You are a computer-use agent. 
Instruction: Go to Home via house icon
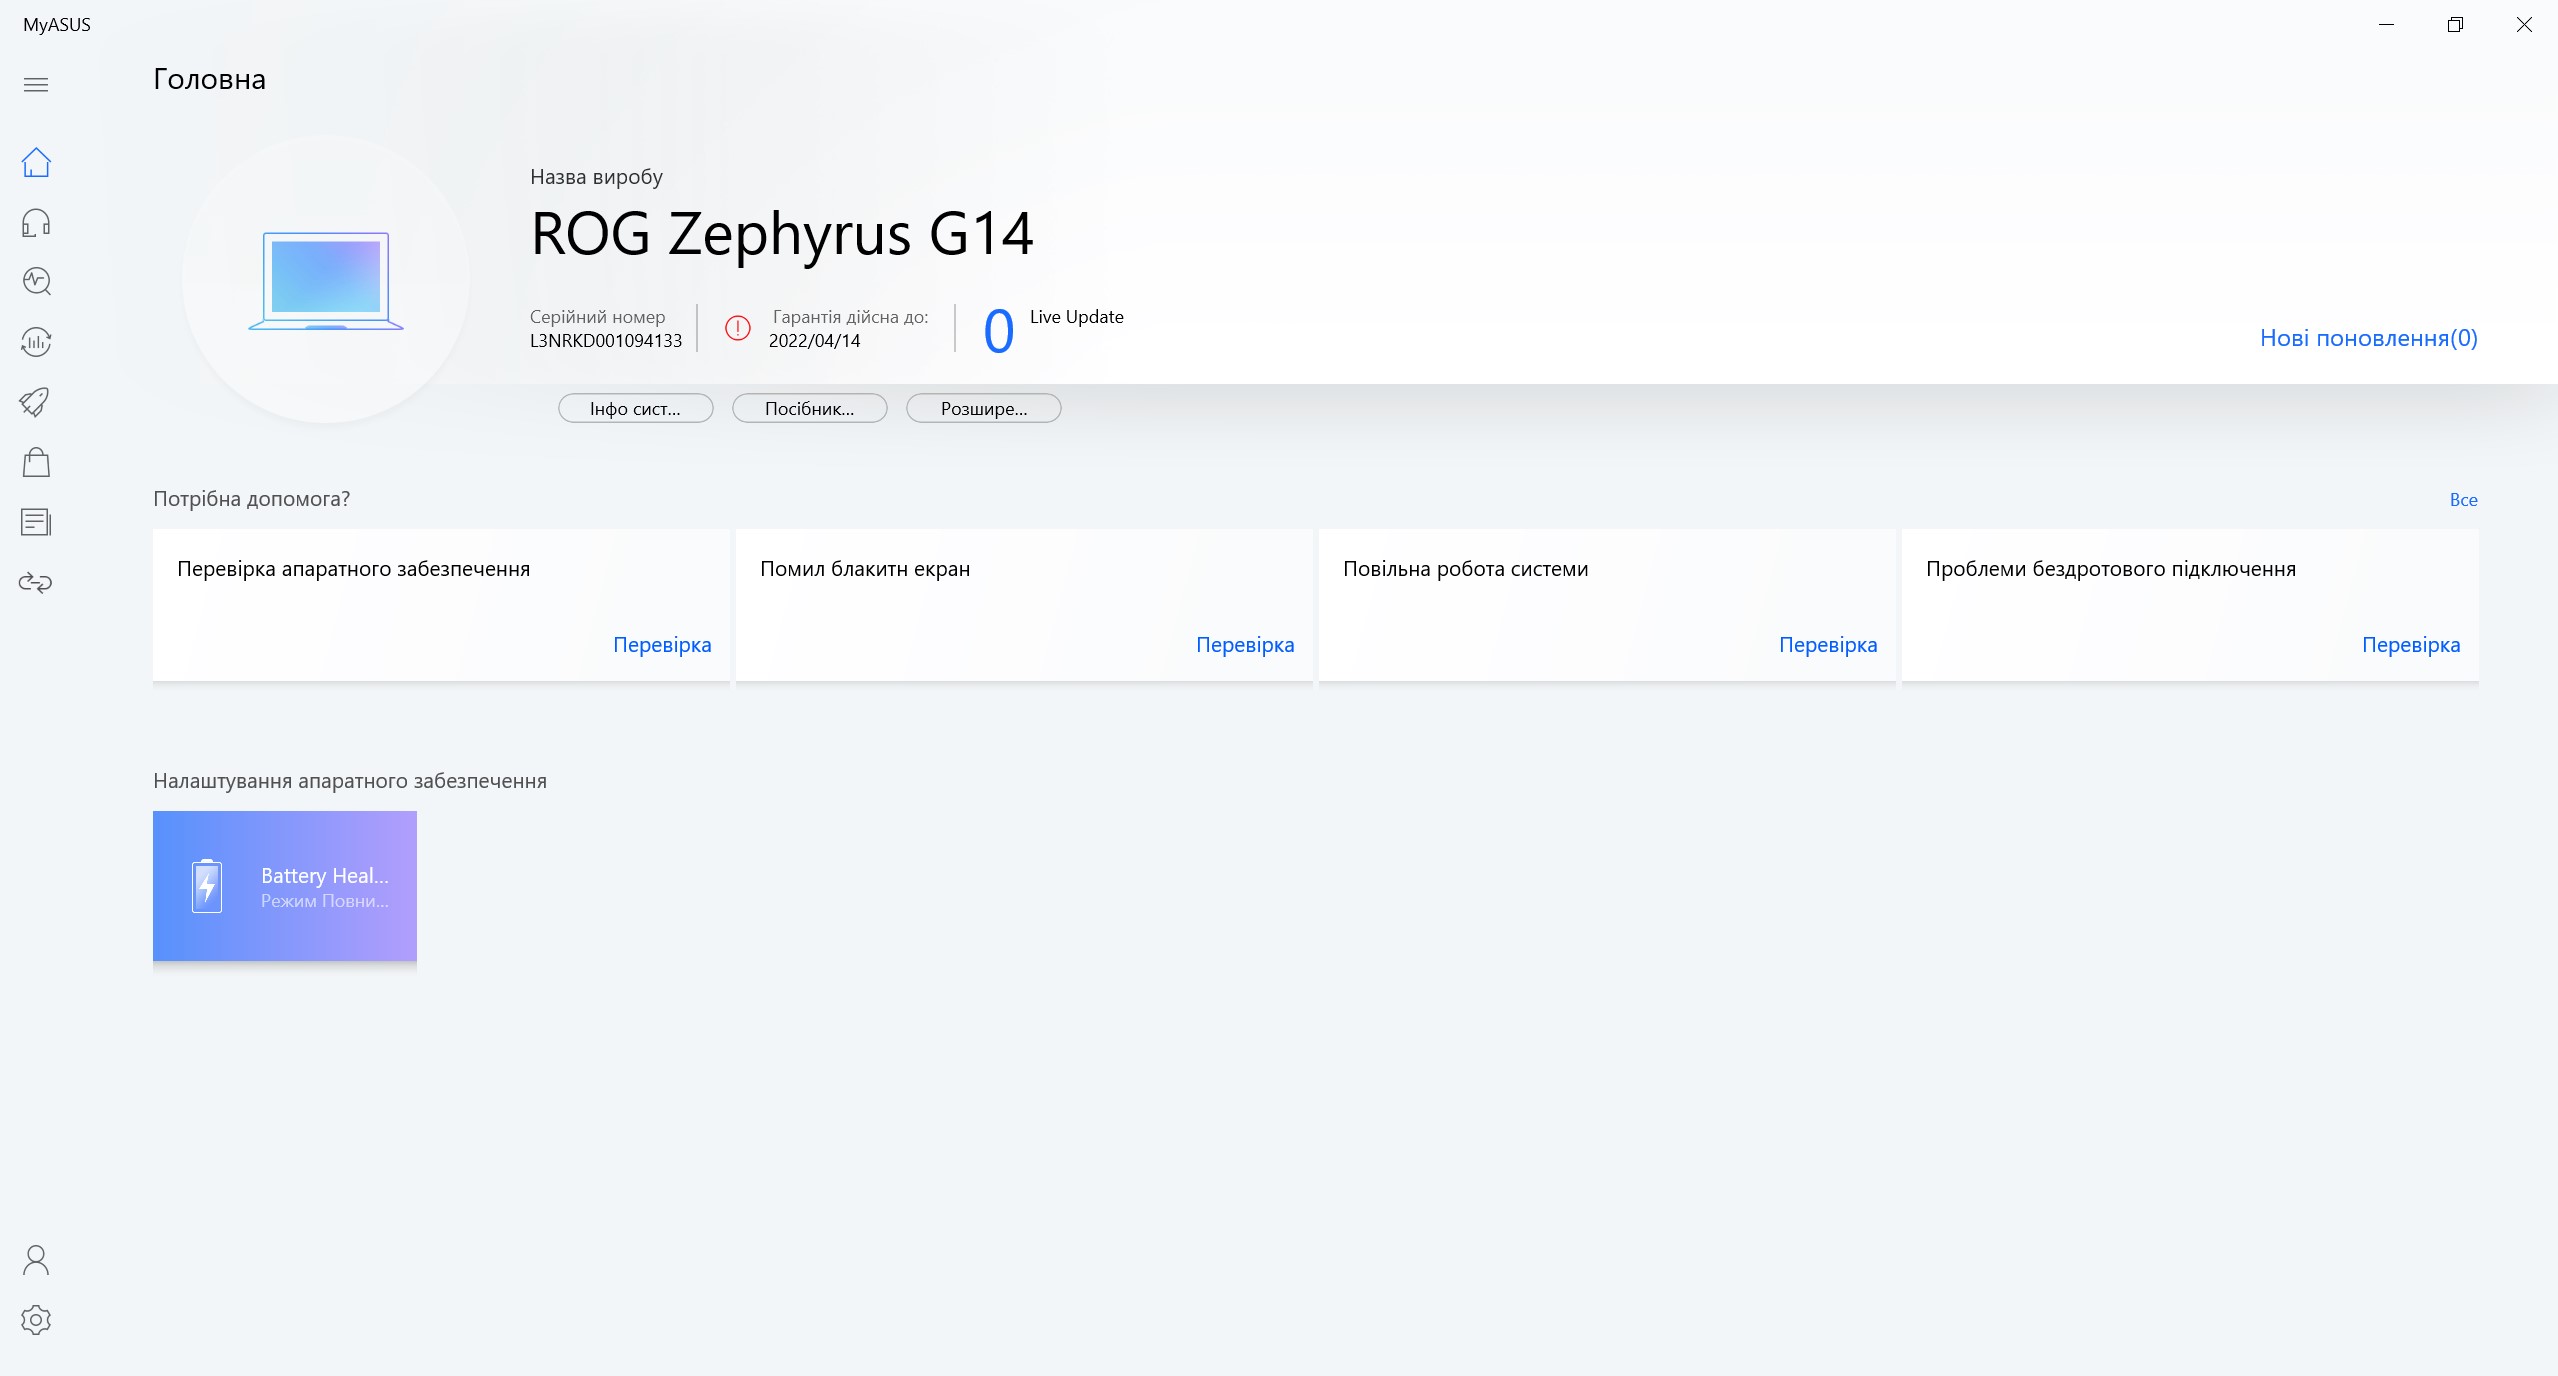(x=36, y=162)
